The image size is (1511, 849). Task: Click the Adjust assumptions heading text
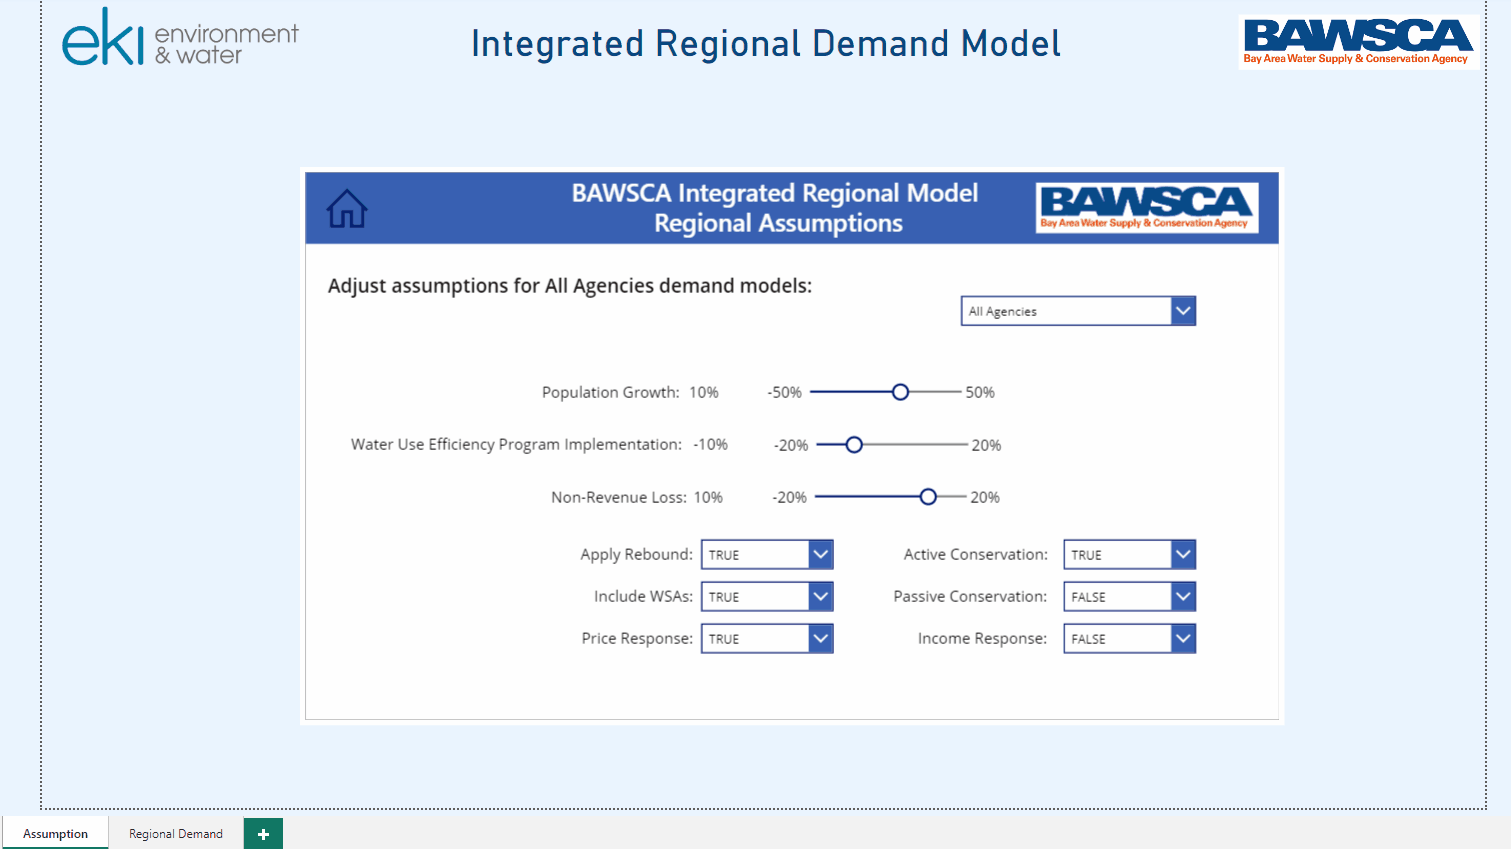coord(570,286)
